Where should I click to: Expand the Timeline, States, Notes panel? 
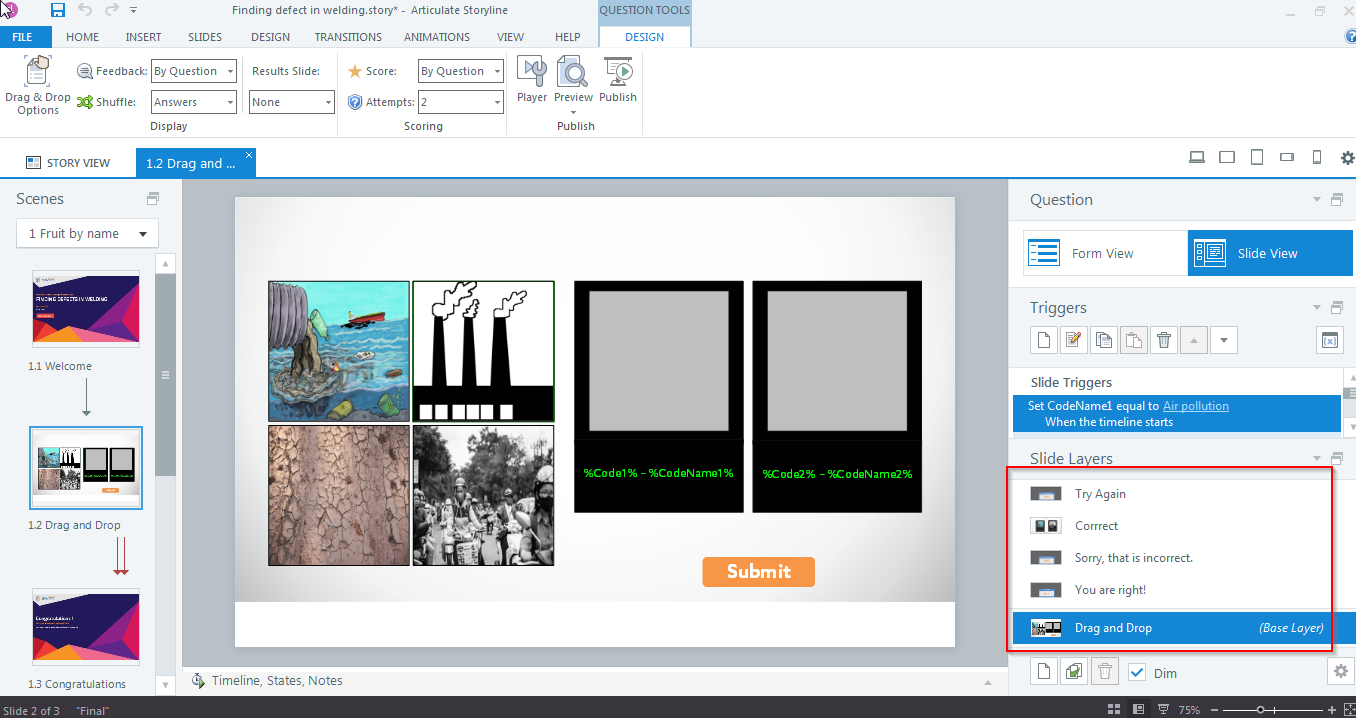click(277, 681)
